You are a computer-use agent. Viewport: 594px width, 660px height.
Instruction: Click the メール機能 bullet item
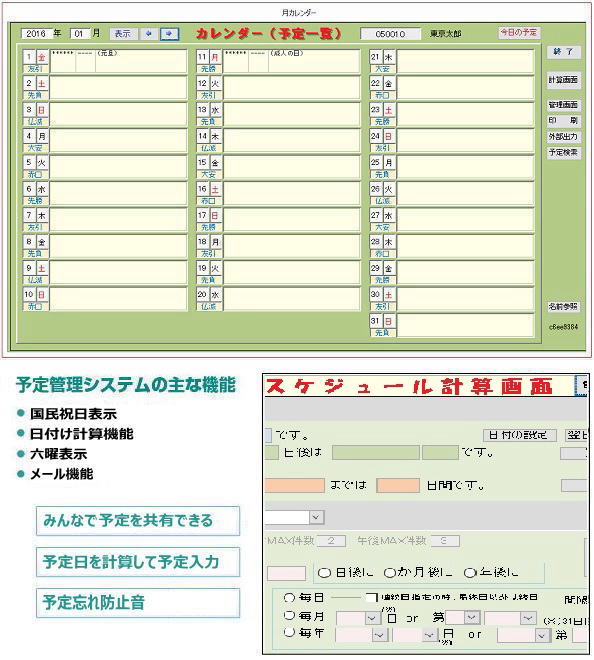coord(61,474)
